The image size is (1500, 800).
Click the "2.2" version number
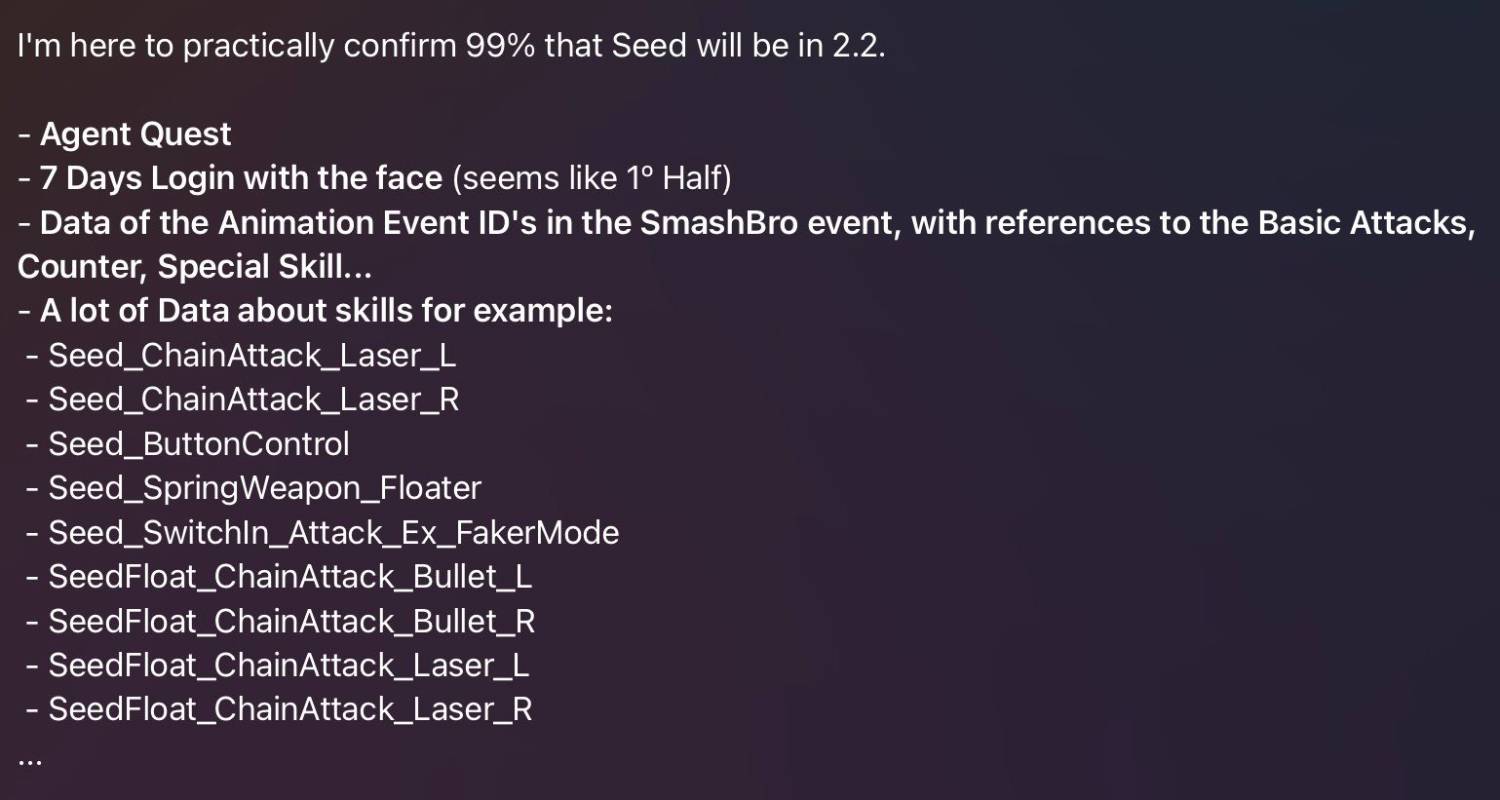(857, 47)
